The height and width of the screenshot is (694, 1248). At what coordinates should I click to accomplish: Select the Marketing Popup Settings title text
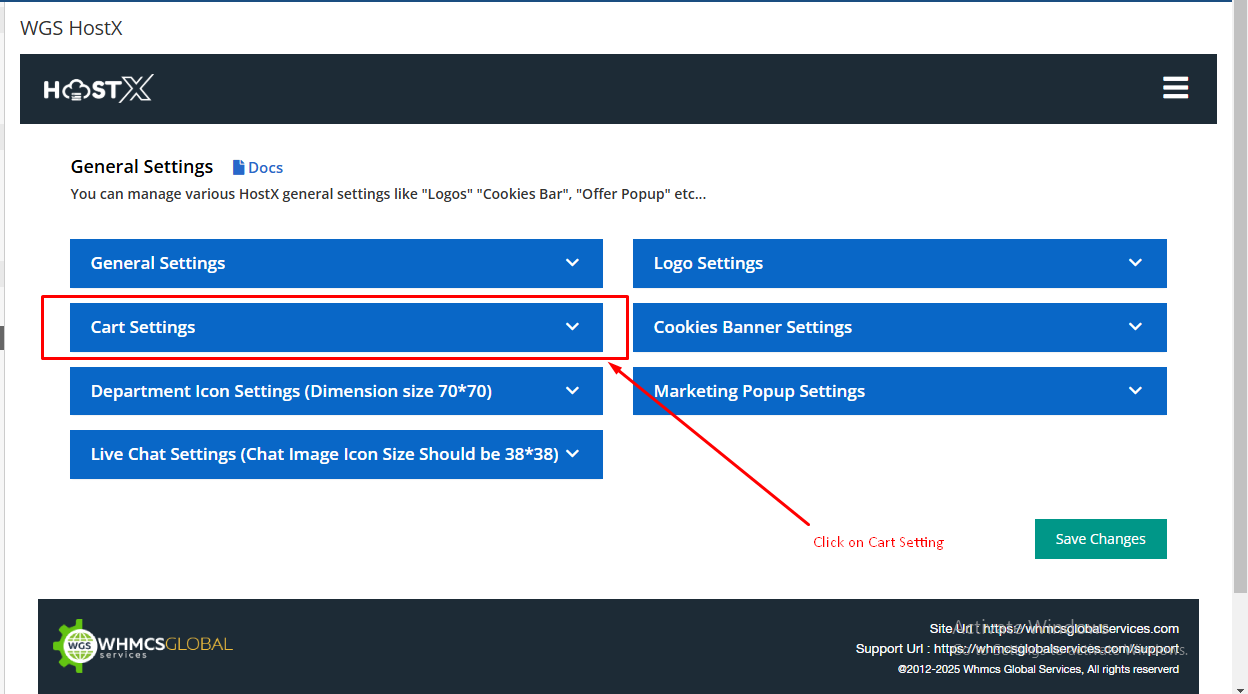(x=759, y=391)
